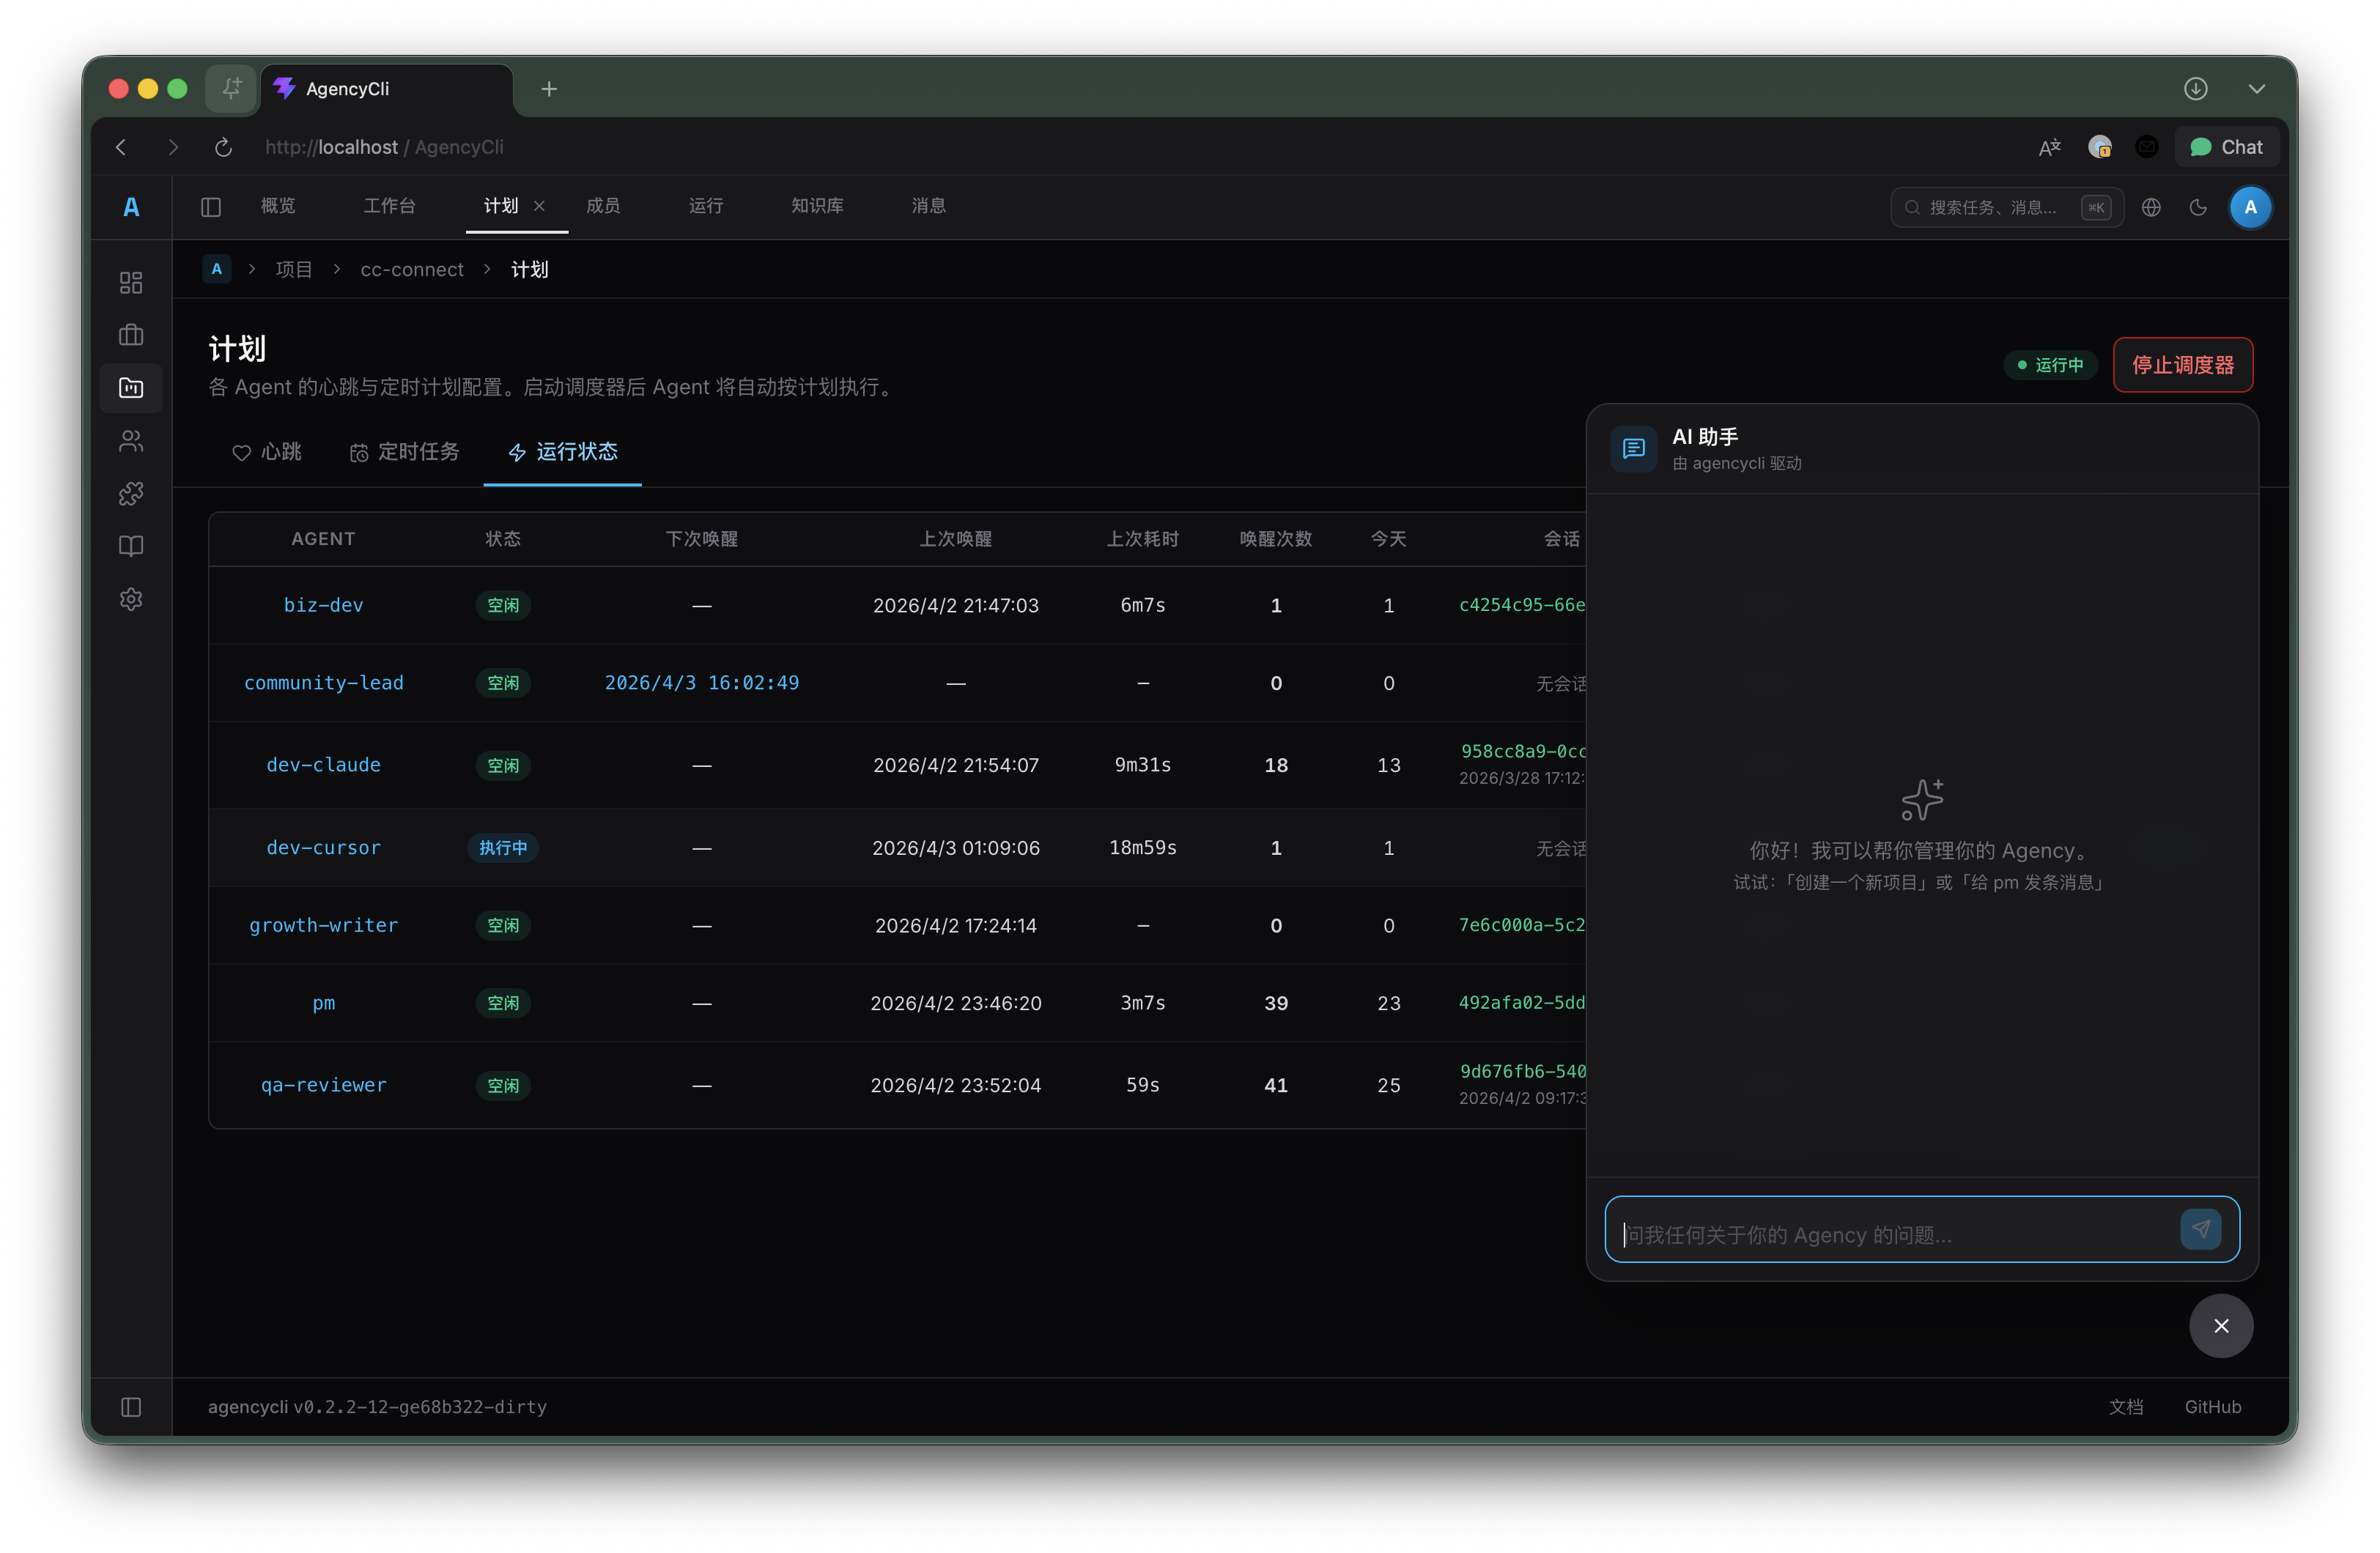Click the 项目 breadcrumb item

(x=294, y=270)
